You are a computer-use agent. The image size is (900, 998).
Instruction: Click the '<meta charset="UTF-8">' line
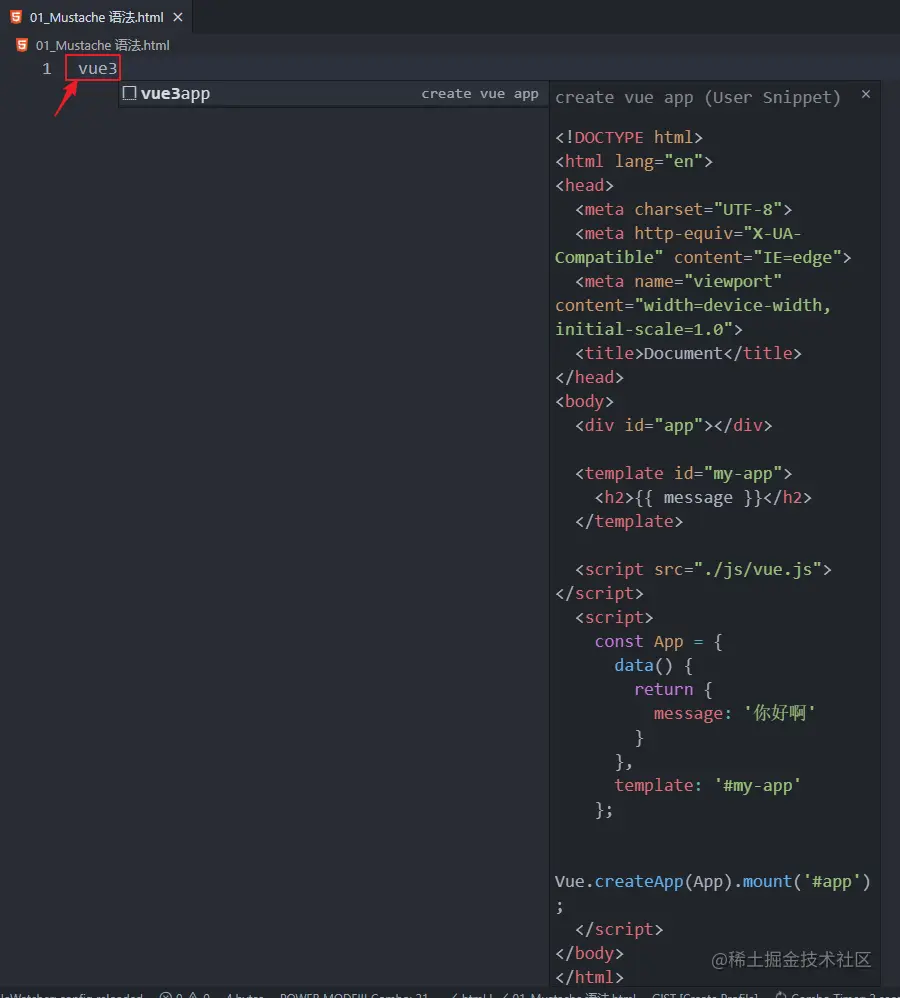[684, 209]
